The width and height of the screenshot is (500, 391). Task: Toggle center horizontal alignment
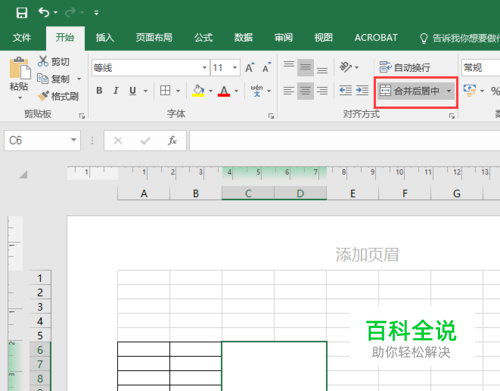[305, 90]
